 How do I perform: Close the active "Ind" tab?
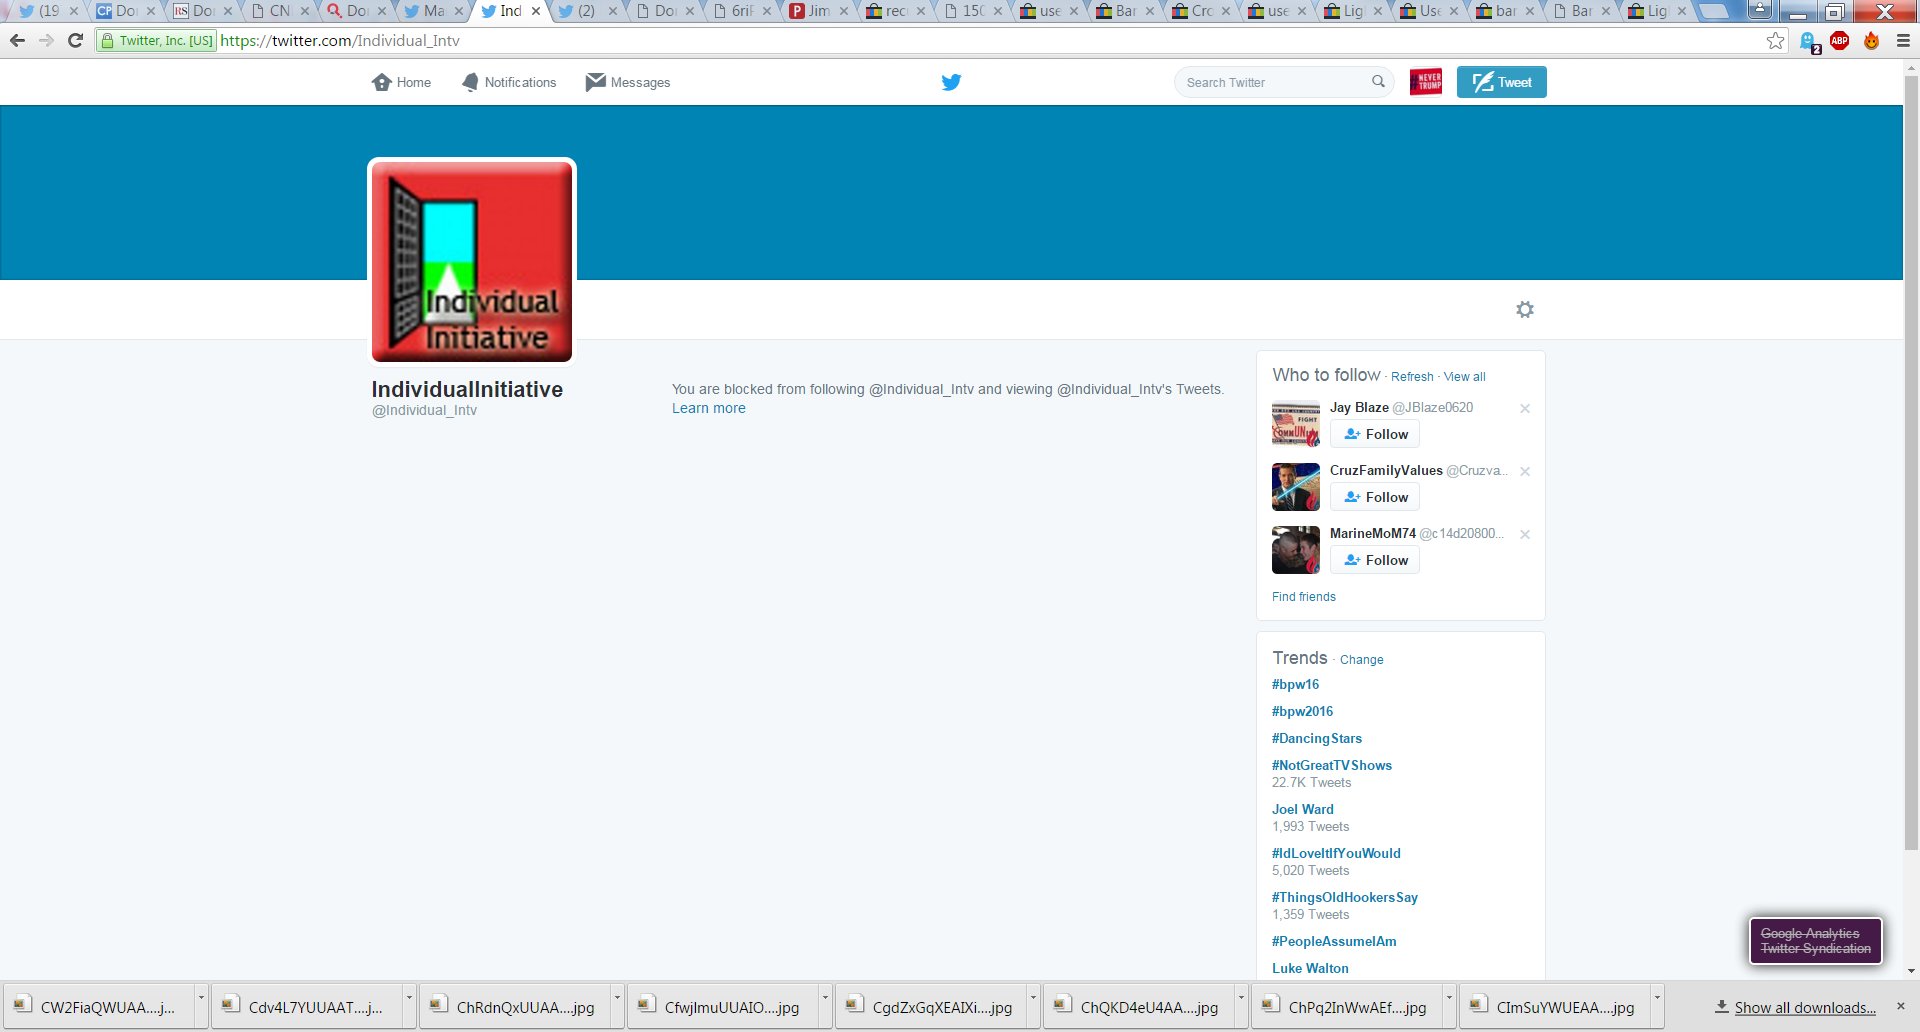tap(536, 11)
